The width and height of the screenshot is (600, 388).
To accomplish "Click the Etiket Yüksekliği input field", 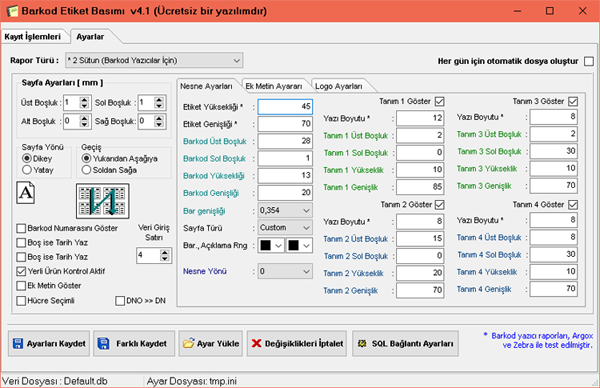I will pos(285,106).
